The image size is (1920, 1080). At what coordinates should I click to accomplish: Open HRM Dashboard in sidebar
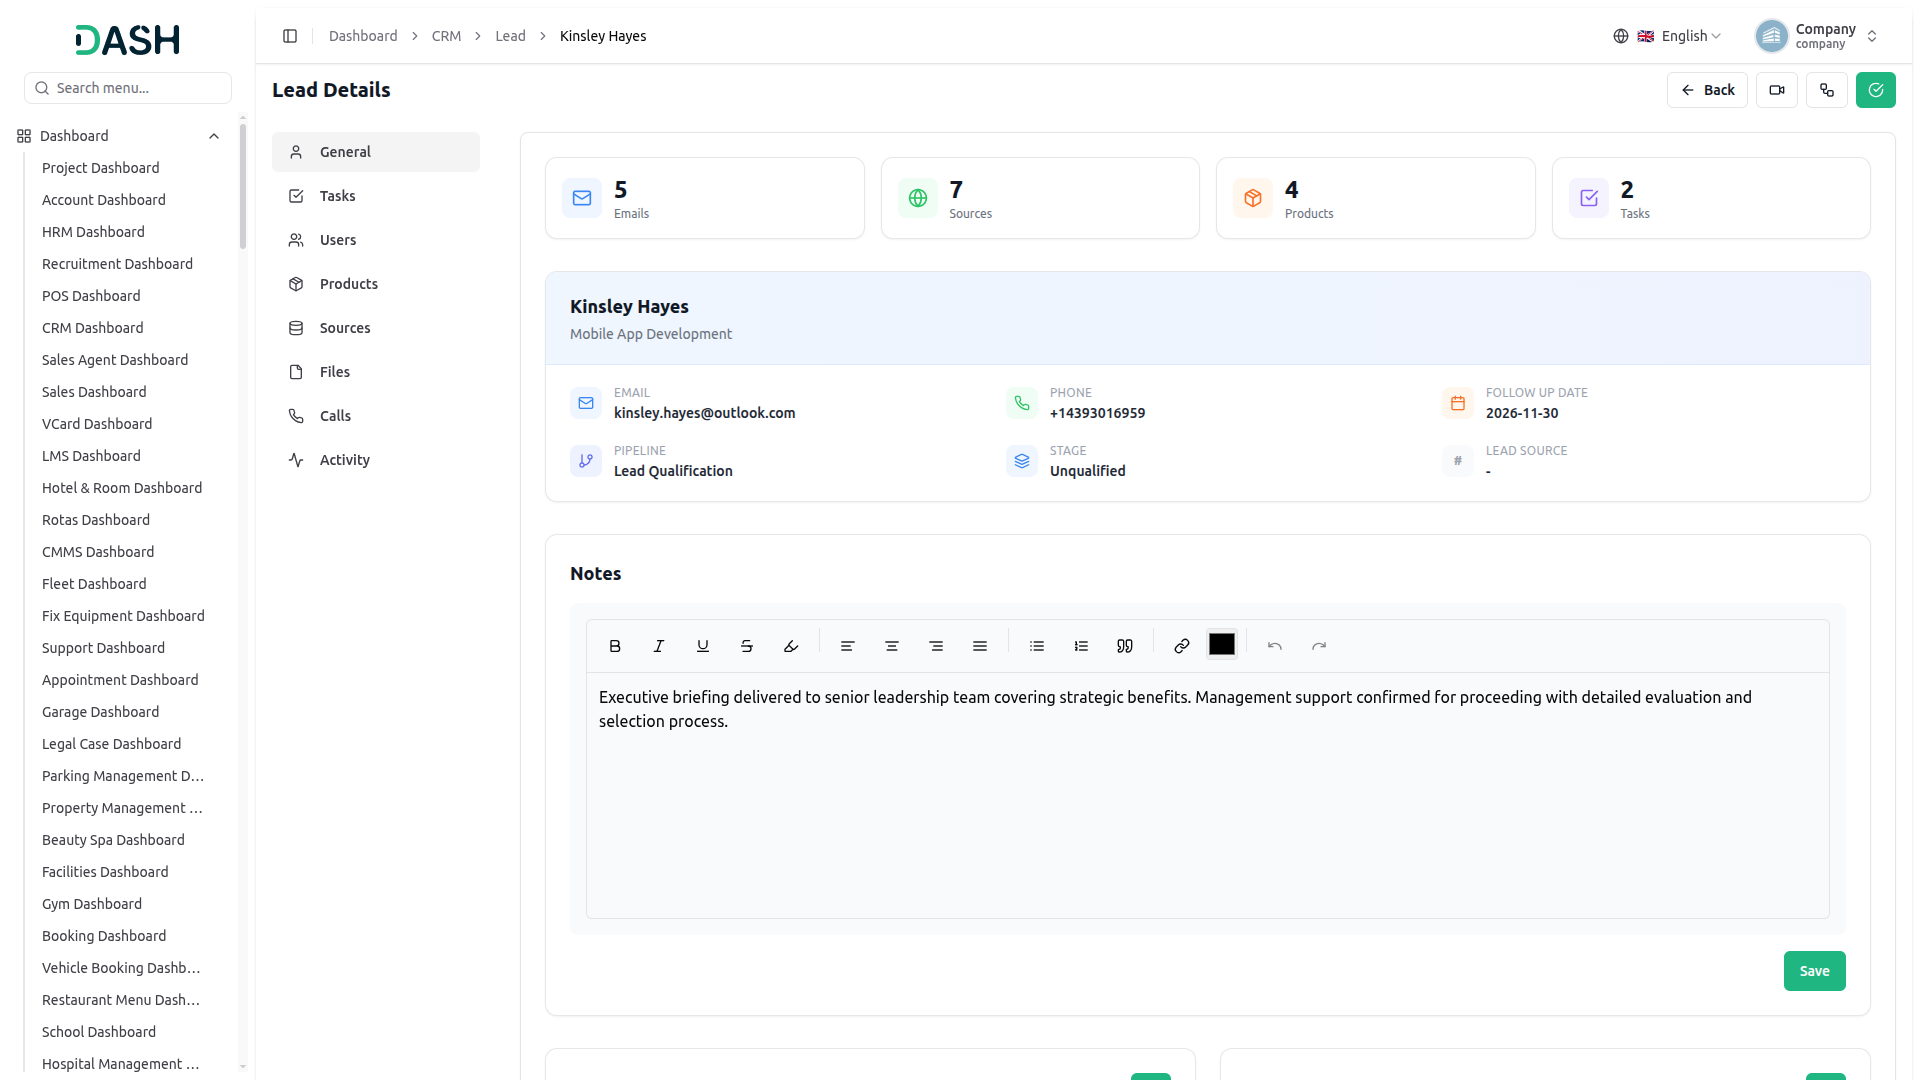[x=93, y=232]
